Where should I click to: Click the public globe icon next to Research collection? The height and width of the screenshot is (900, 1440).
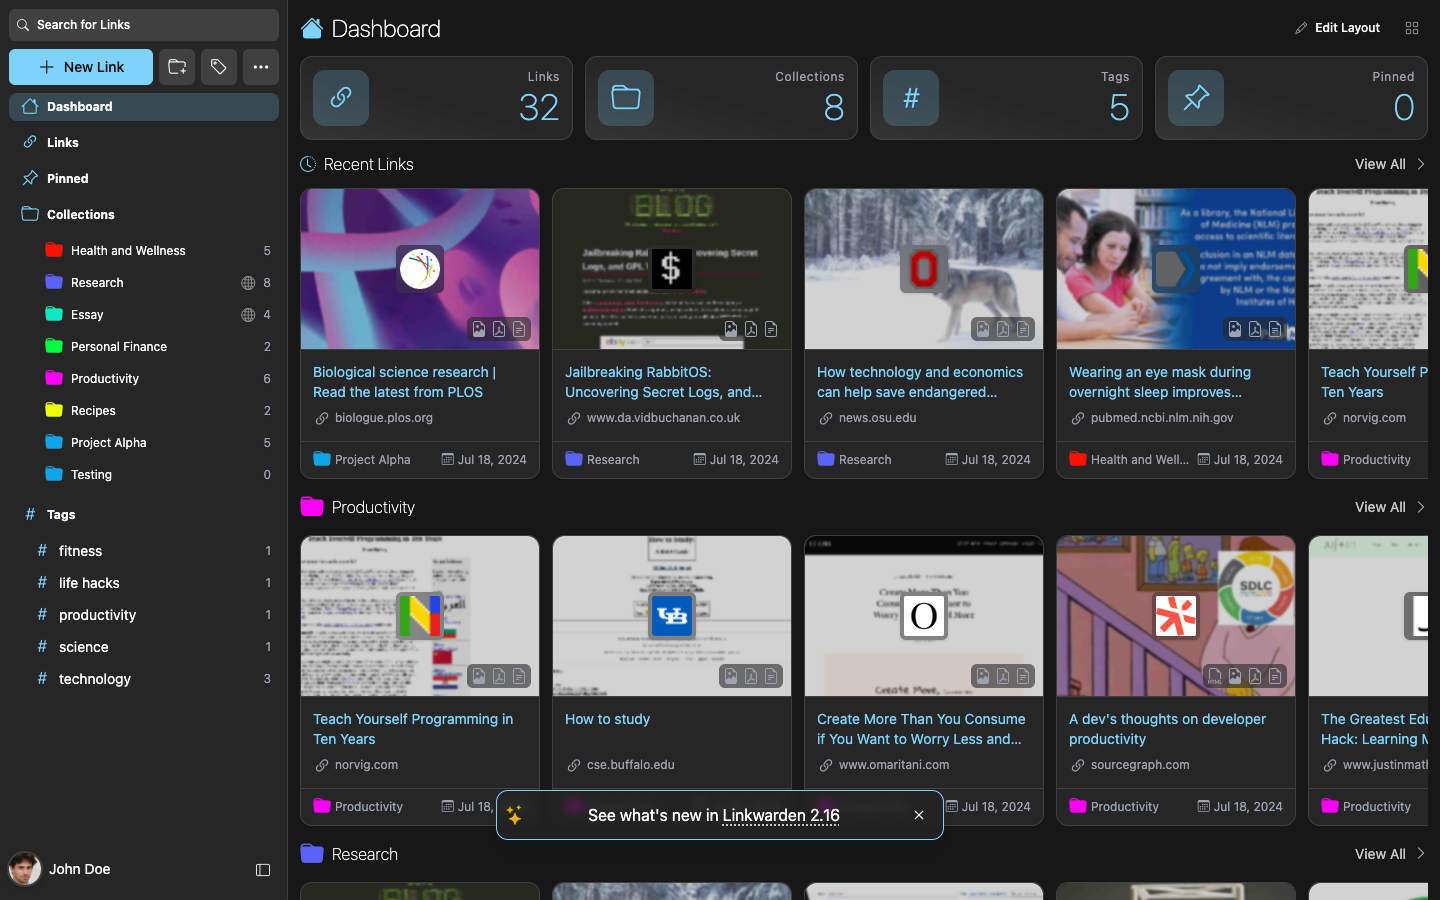[x=248, y=283]
